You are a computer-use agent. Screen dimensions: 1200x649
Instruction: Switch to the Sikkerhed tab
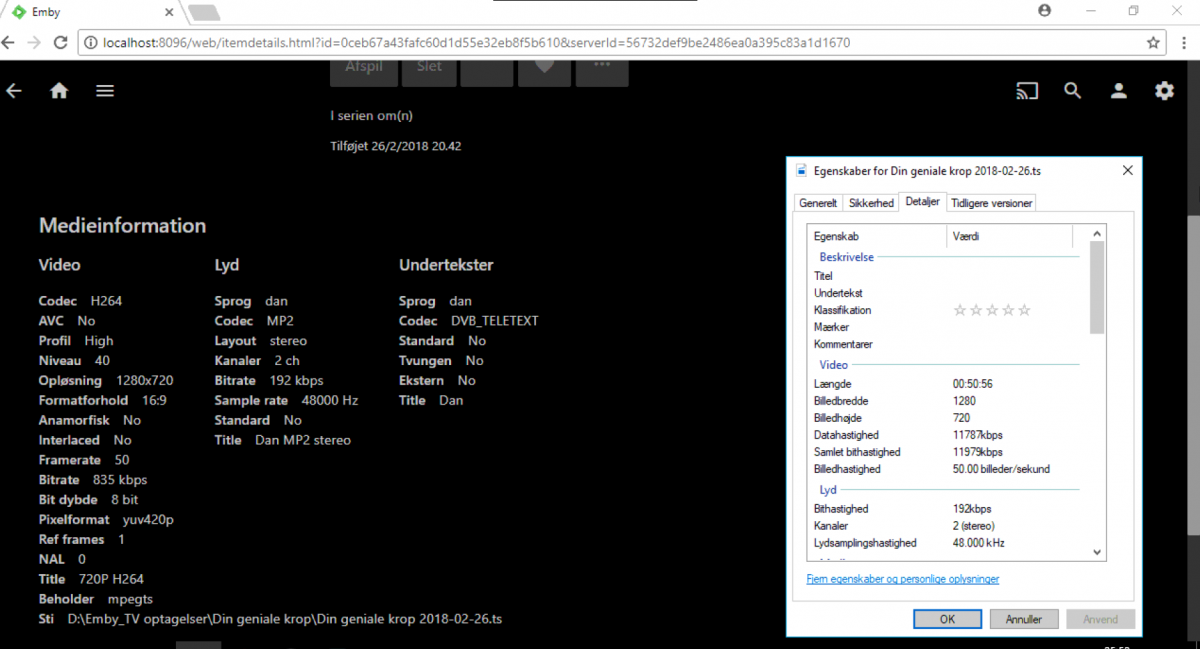click(x=870, y=203)
